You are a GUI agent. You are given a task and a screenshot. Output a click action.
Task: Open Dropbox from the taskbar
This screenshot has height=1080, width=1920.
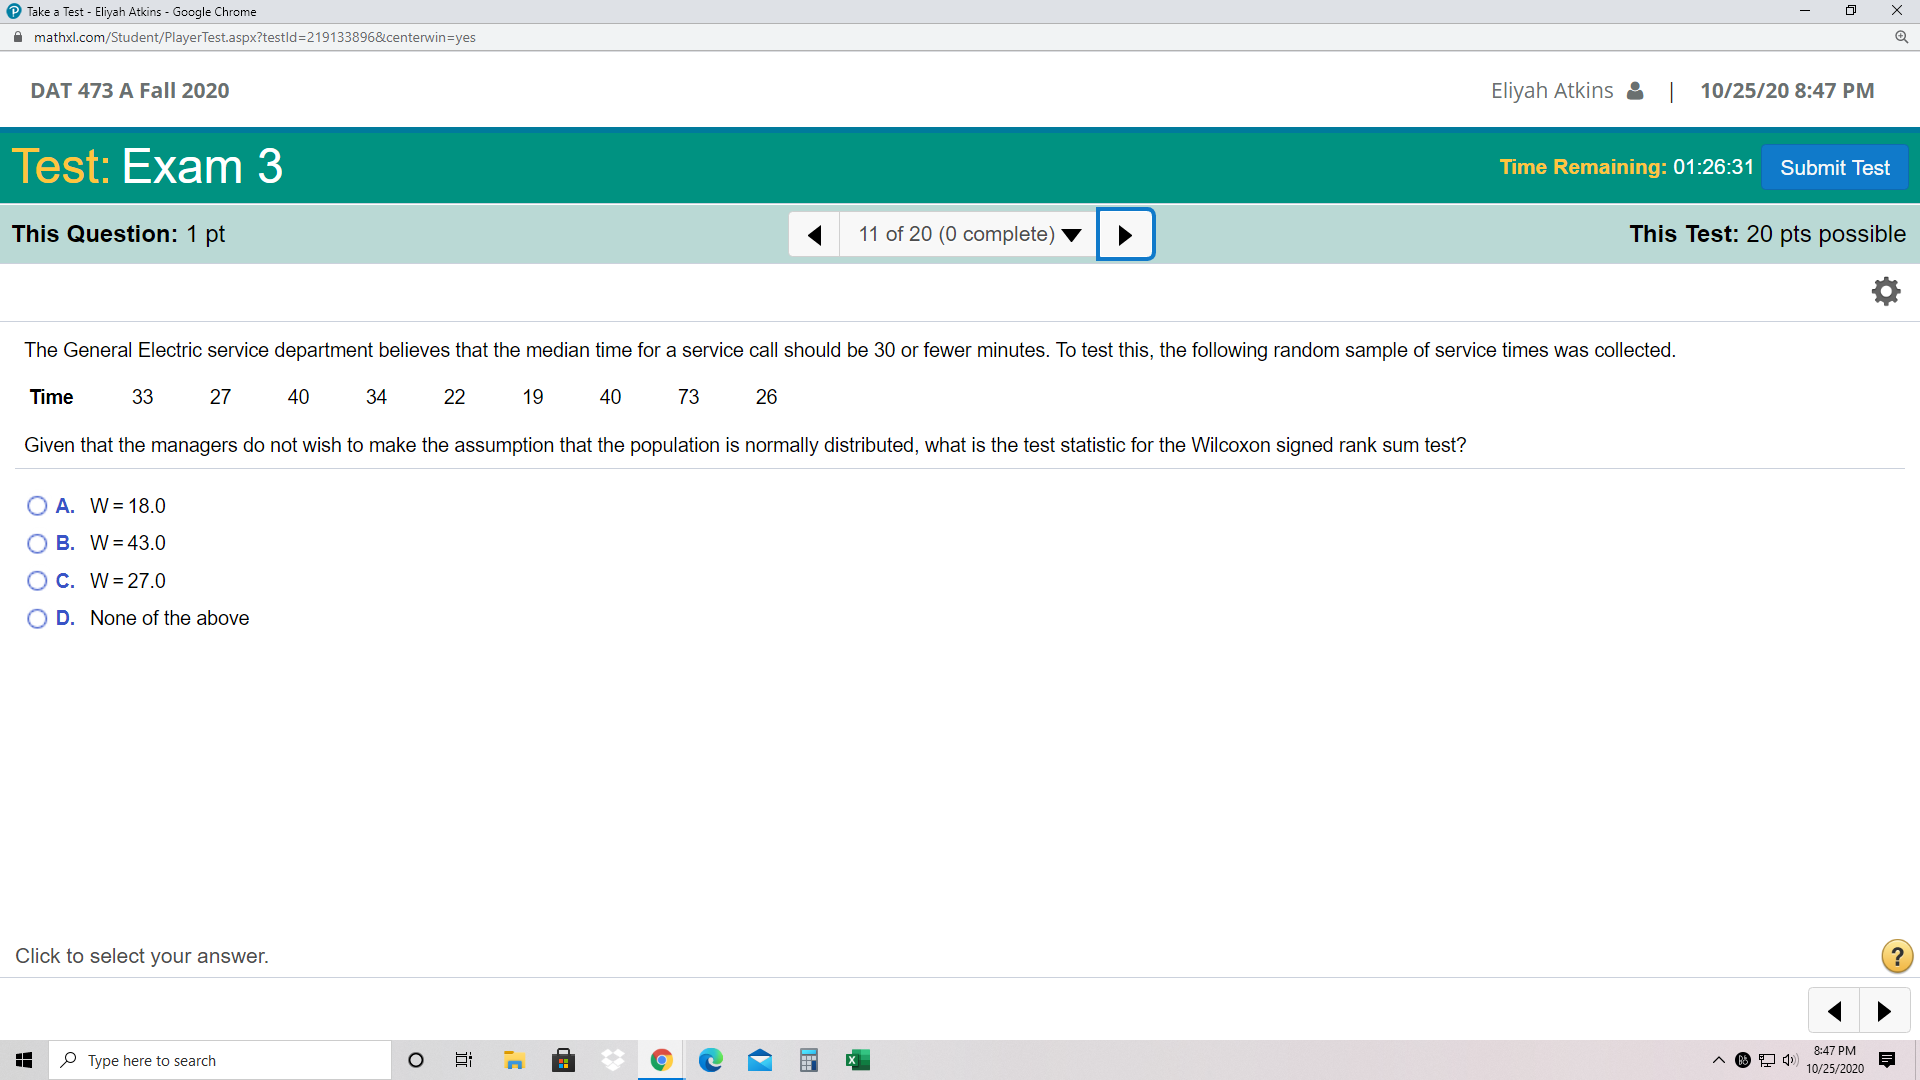click(x=612, y=1059)
